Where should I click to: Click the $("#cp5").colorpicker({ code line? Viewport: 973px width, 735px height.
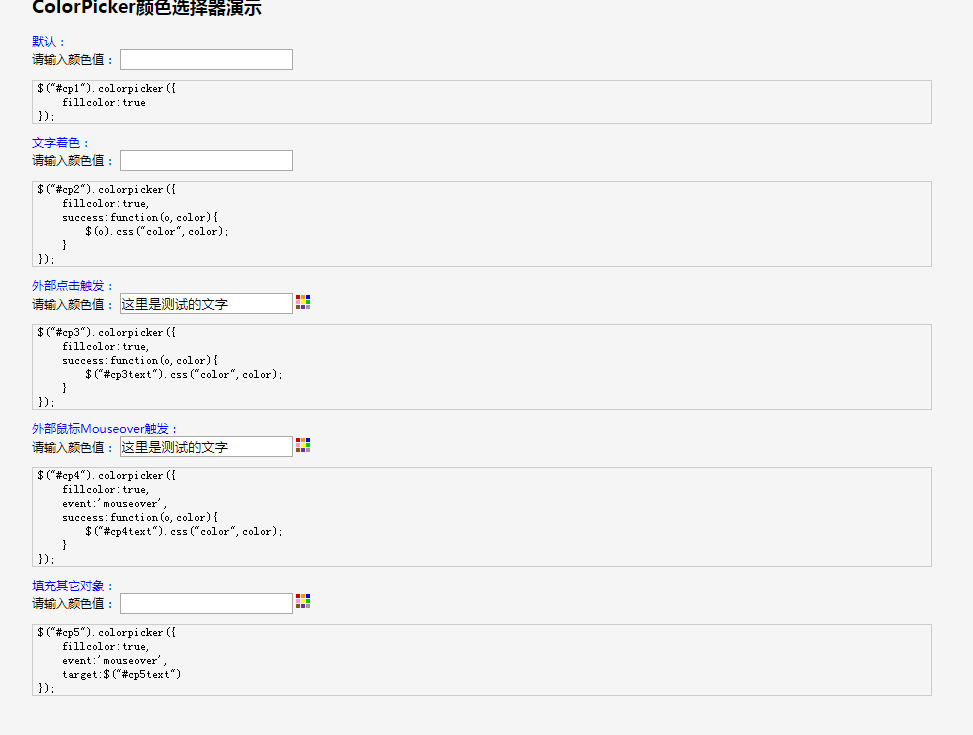click(x=107, y=633)
